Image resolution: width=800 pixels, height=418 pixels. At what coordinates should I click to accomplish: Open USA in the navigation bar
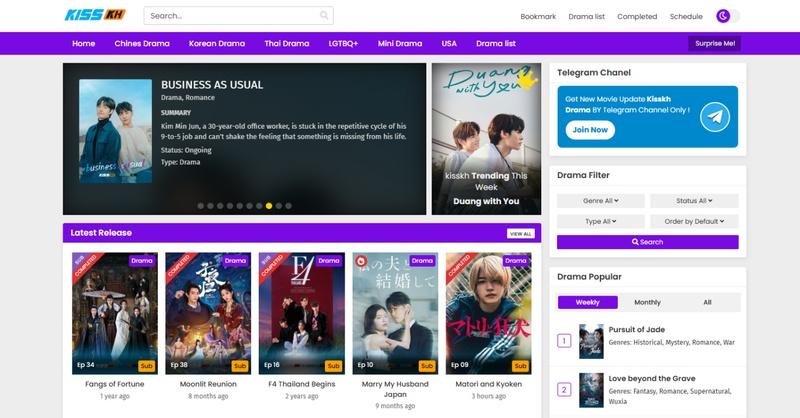pyautogui.click(x=449, y=43)
